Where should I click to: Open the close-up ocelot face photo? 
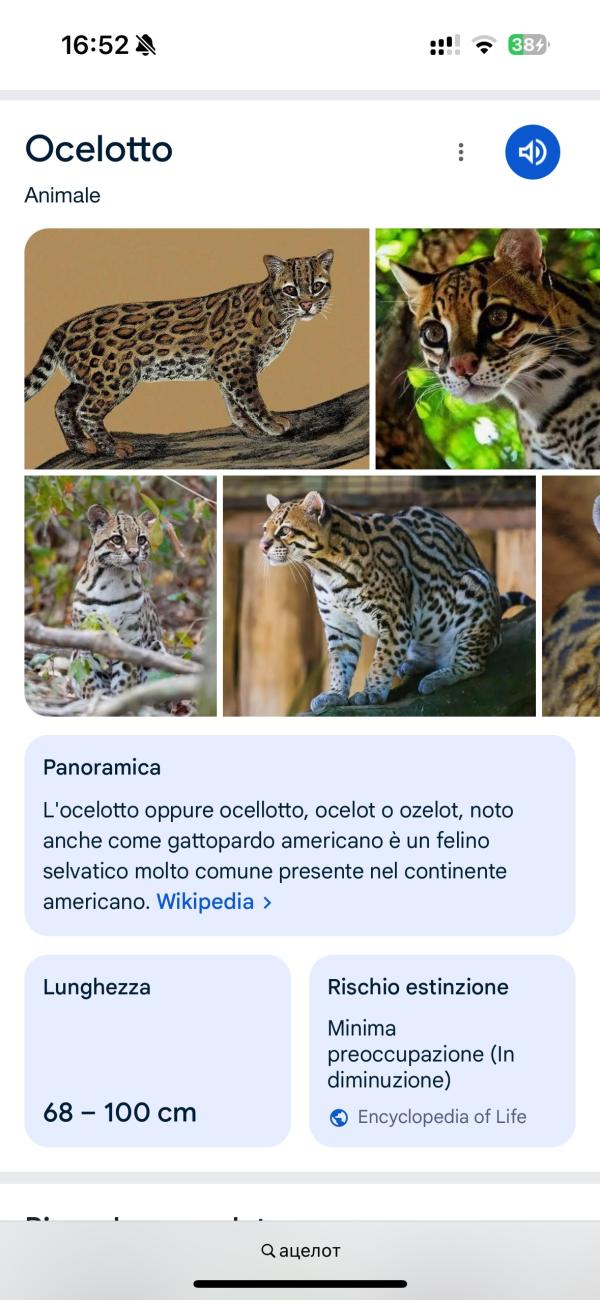tap(488, 349)
